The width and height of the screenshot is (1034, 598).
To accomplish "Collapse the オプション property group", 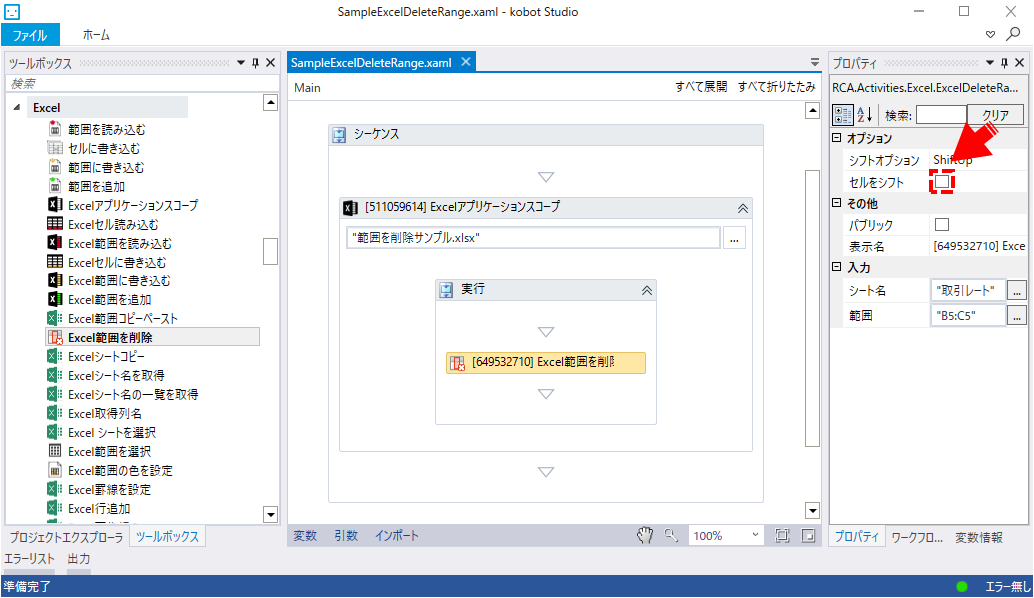I will coord(837,138).
